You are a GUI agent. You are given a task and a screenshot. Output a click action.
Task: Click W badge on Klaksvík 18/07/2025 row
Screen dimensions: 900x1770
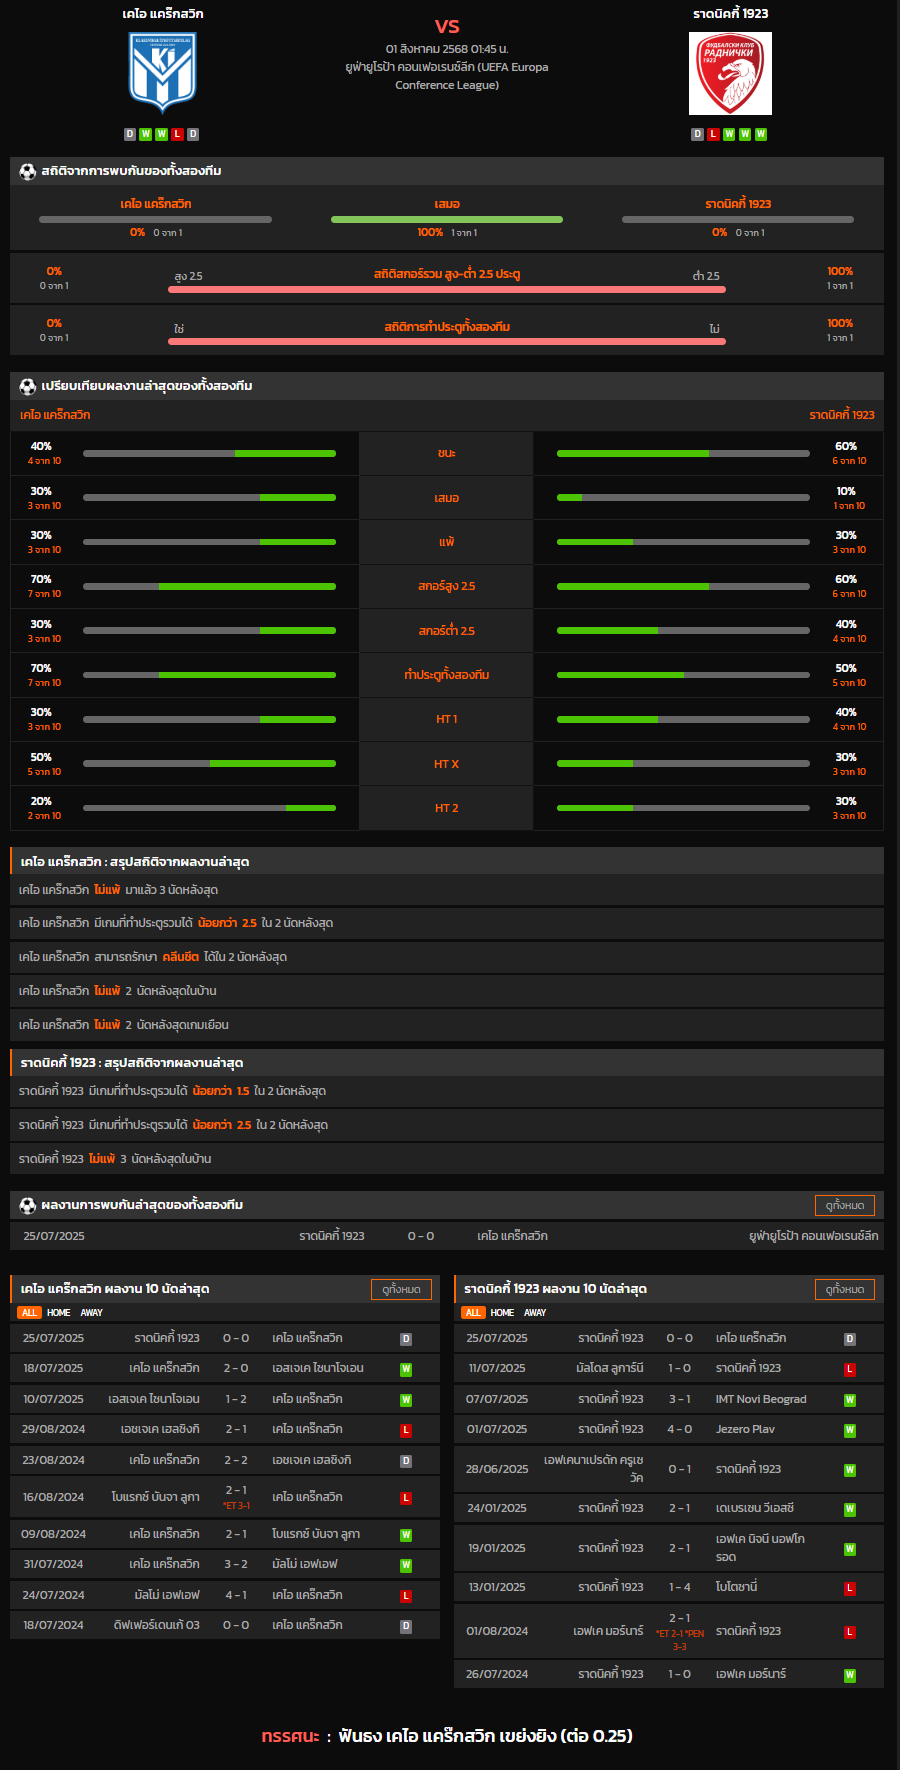point(406,1369)
